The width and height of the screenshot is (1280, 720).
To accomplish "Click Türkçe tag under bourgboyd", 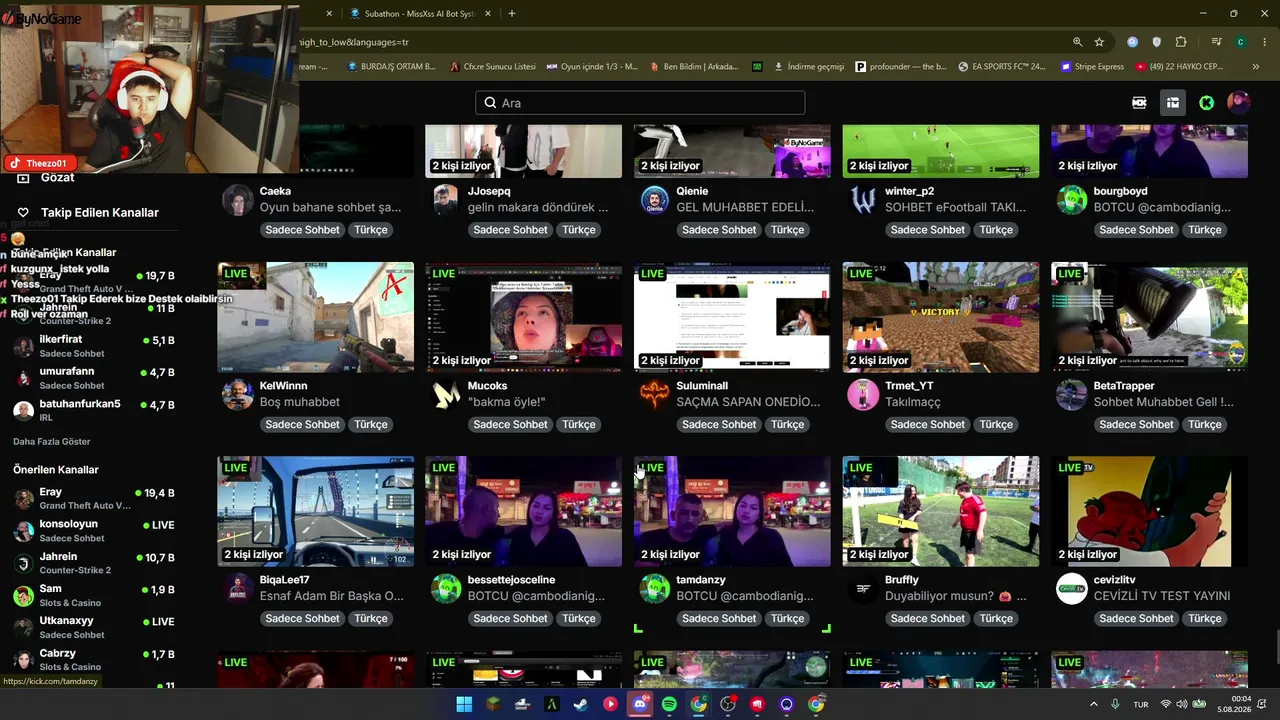I will point(1204,229).
